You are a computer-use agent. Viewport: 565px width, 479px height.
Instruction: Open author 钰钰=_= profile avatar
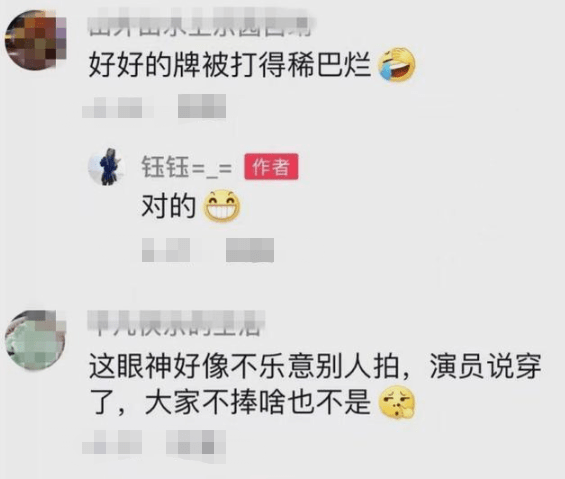tap(107, 167)
